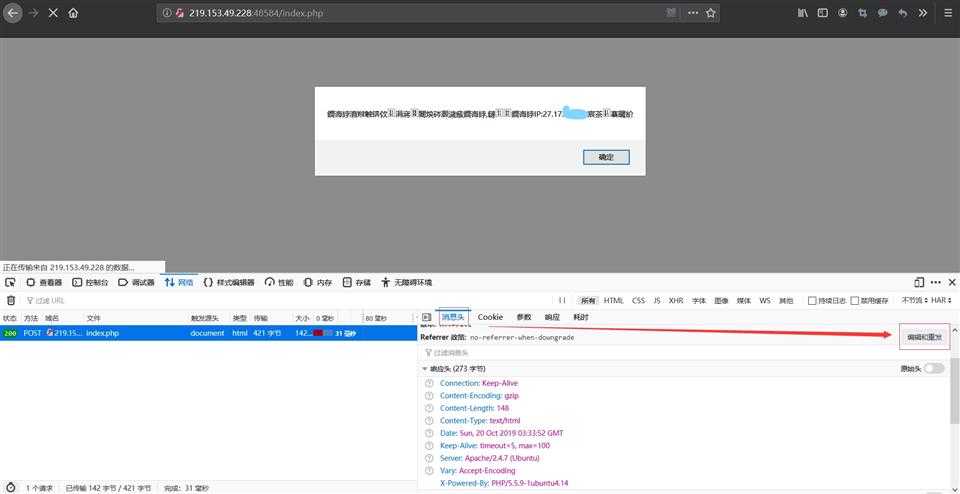Toggle raw headers switch for response headers

[x=934, y=369]
